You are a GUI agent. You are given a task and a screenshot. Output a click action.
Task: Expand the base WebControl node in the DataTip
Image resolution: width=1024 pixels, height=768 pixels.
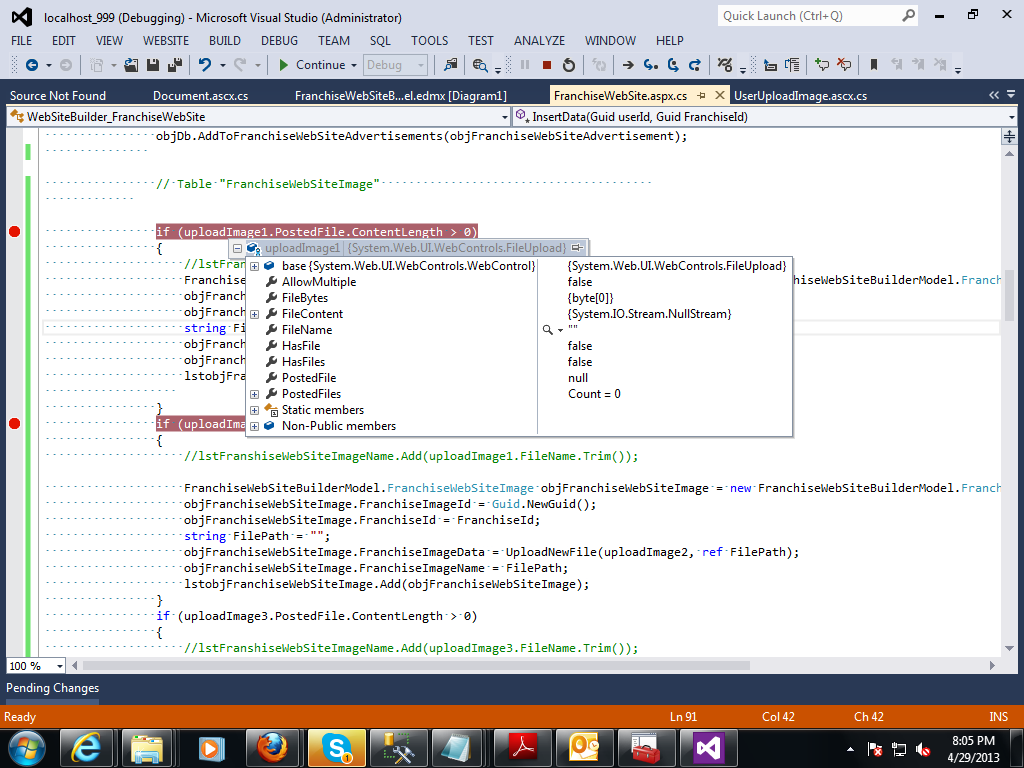253,266
